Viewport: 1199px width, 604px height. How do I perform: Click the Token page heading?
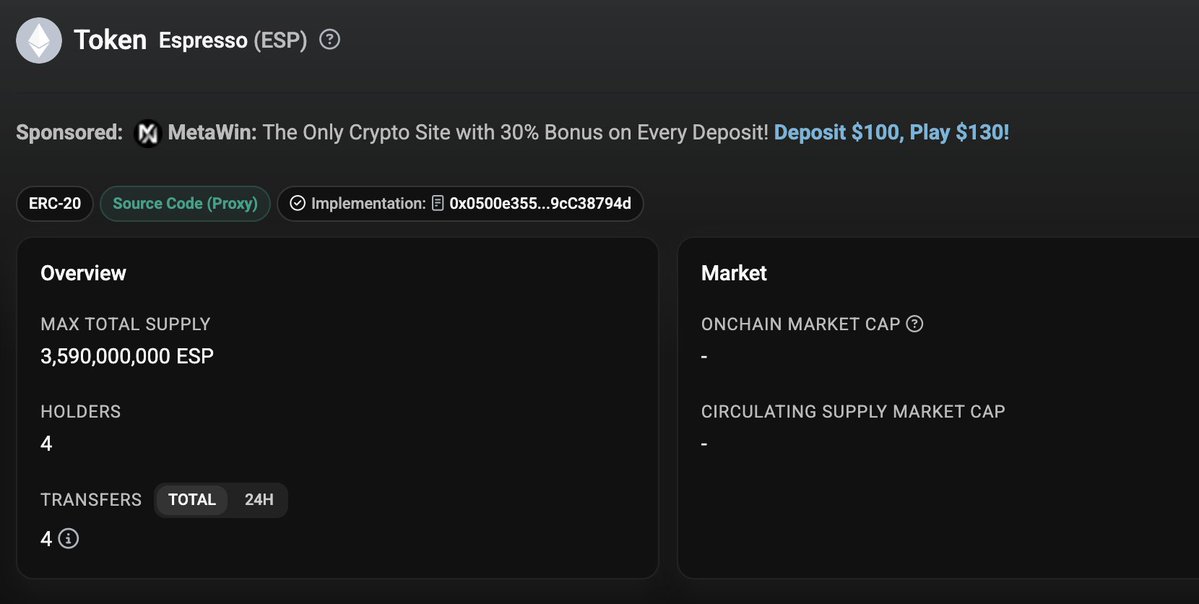[110, 40]
